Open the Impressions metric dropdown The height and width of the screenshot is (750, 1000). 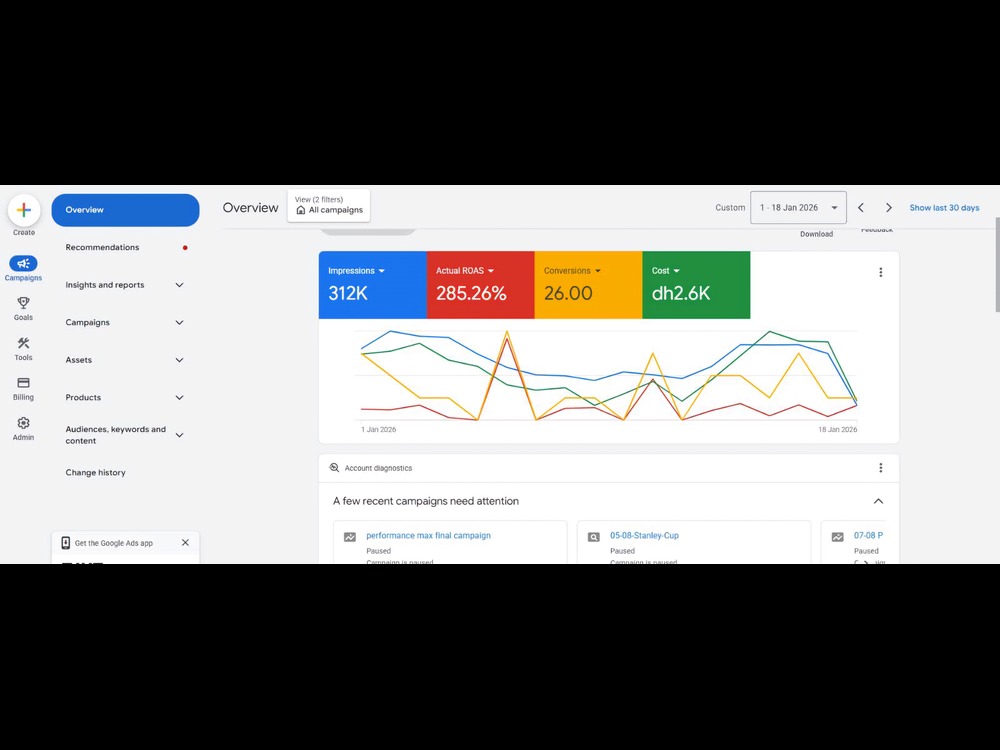coord(357,271)
